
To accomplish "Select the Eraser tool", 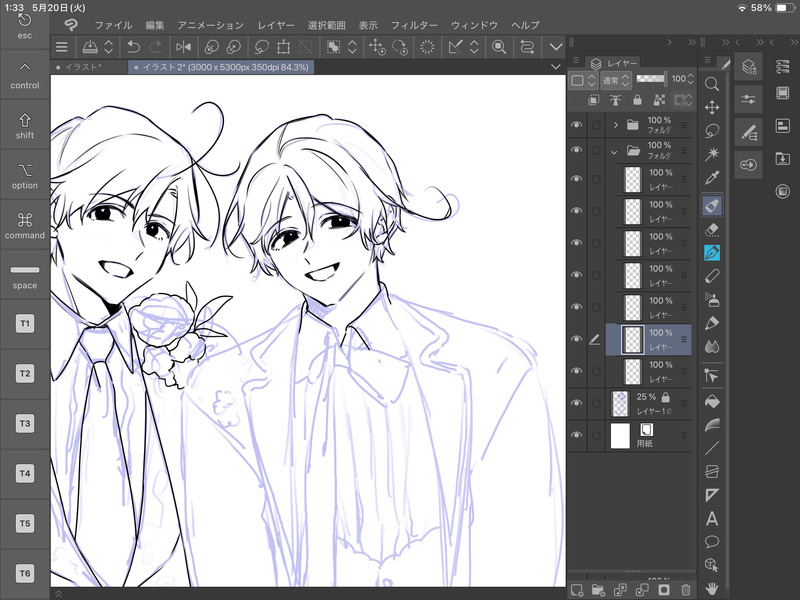I will tap(712, 230).
